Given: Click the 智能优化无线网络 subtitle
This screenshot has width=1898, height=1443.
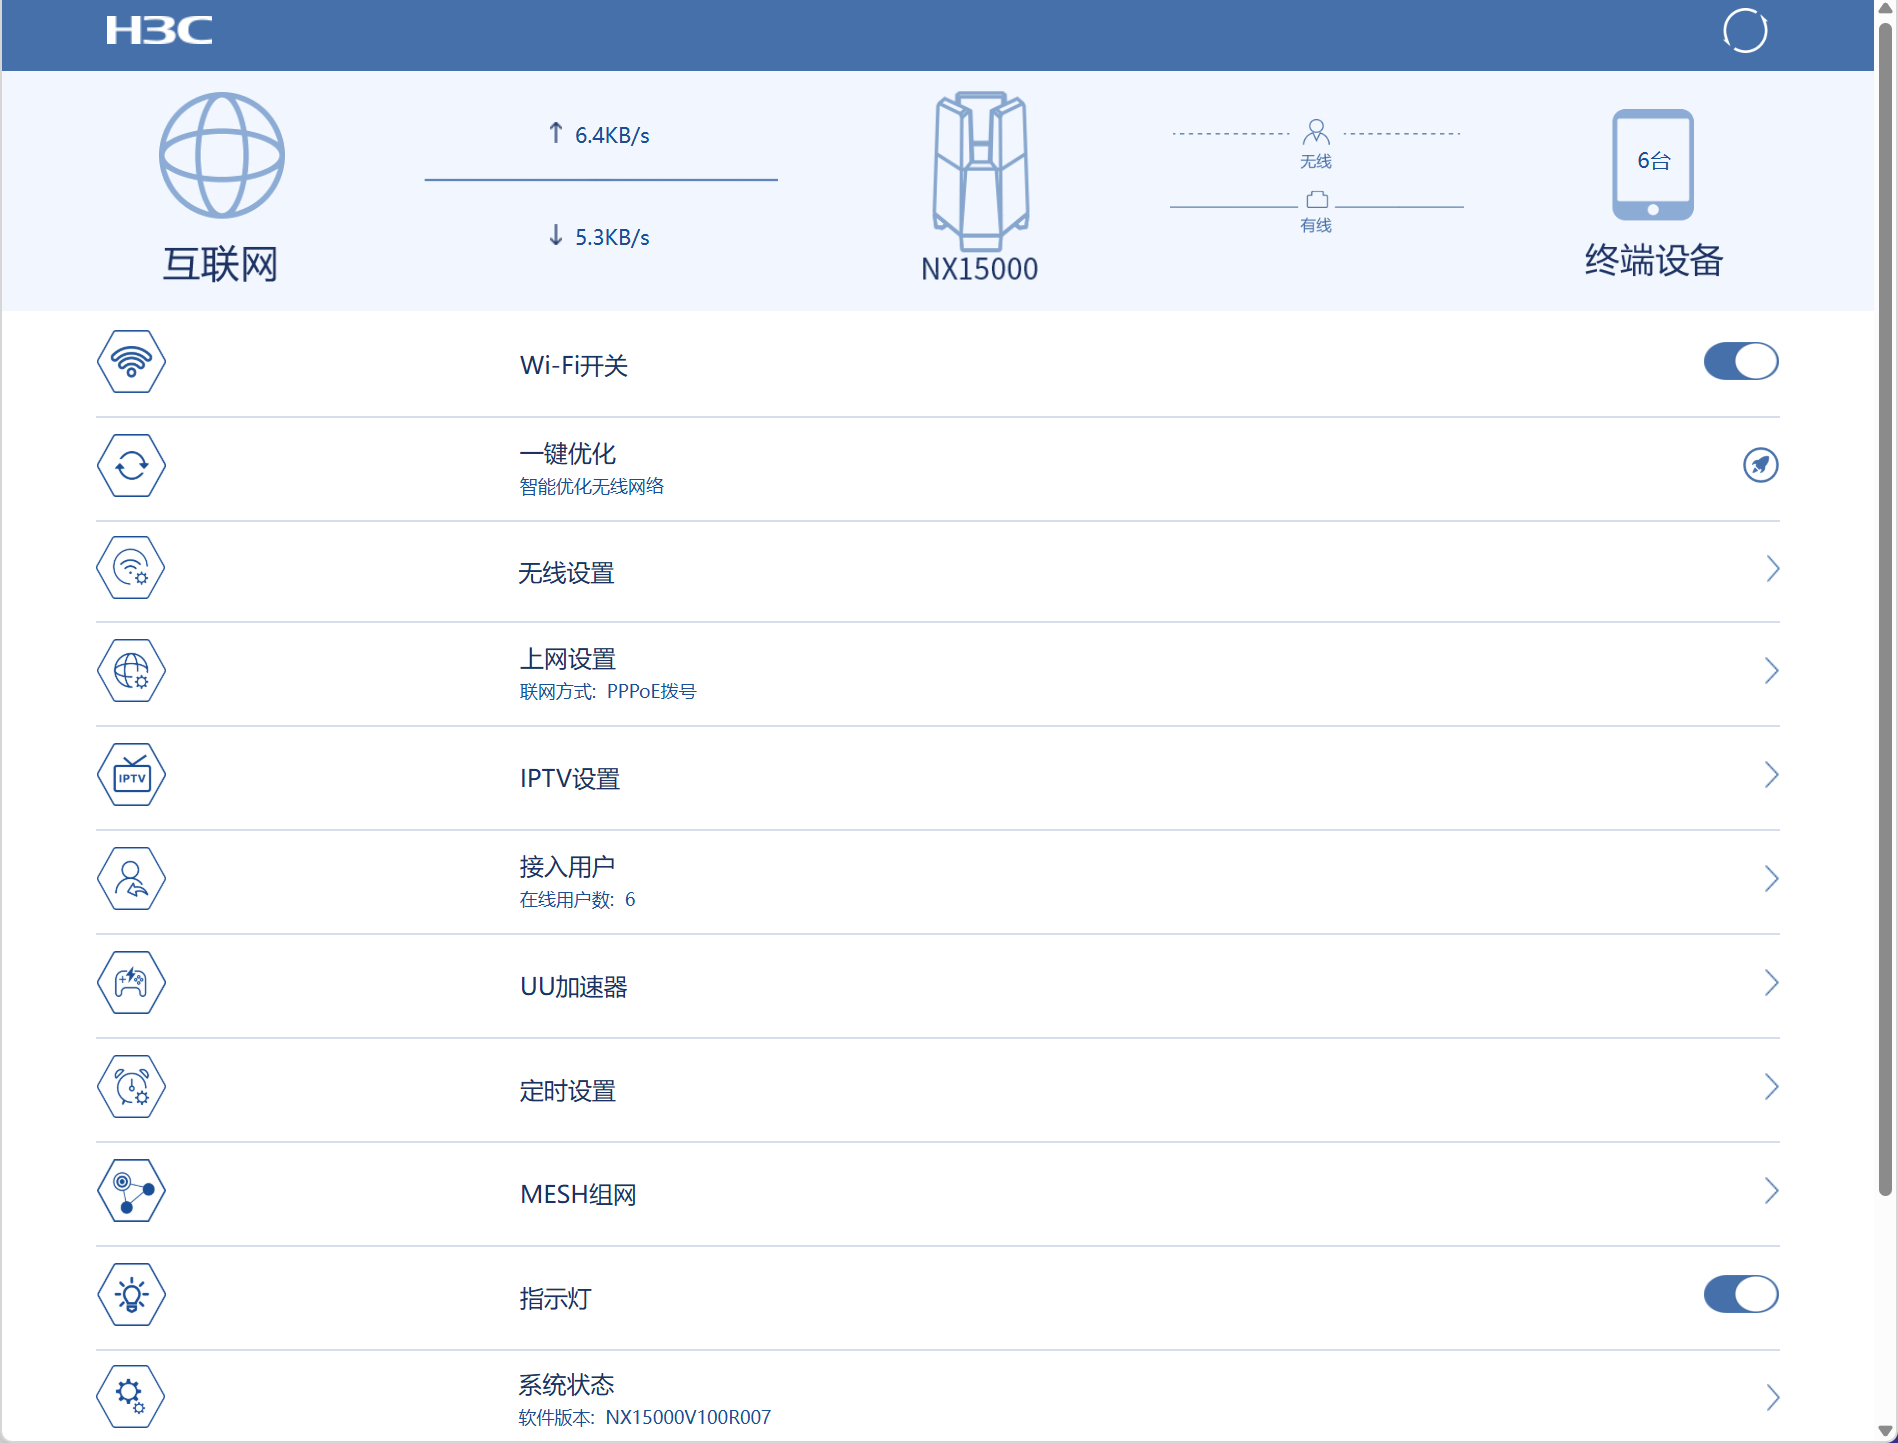Looking at the screenshot, I should [592, 486].
